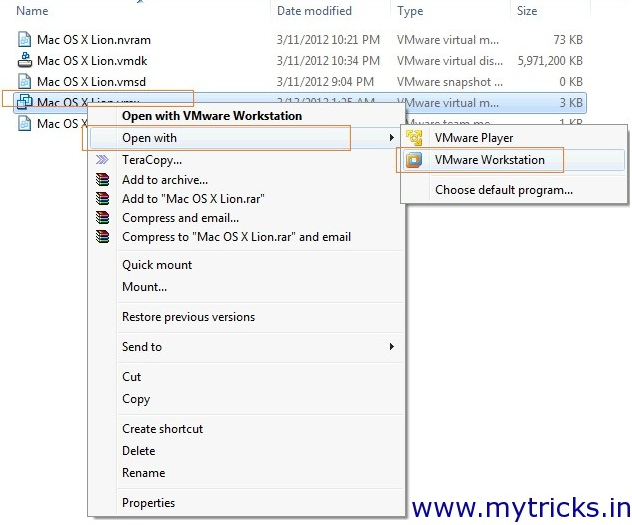Click WinRAR icon beside Add to "Mac OS X Lion.rar"
This screenshot has width=632, height=525.
[x=102, y=198]
